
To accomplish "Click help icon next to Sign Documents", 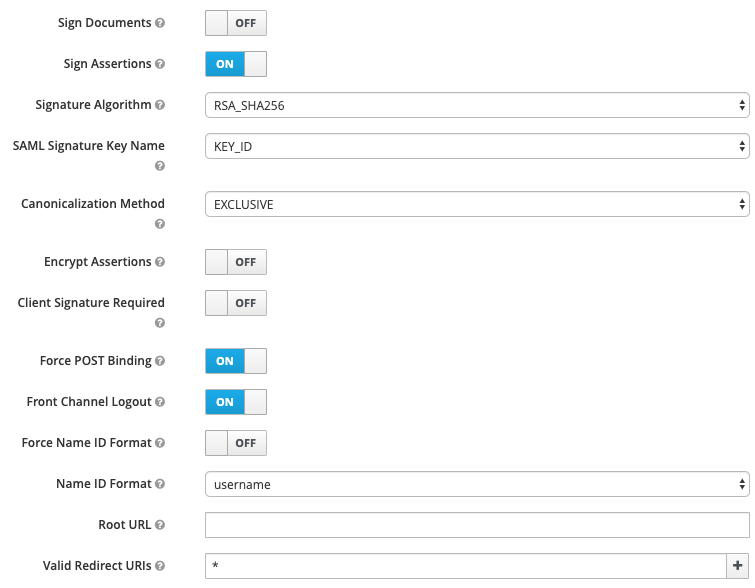I will point(160,23).
